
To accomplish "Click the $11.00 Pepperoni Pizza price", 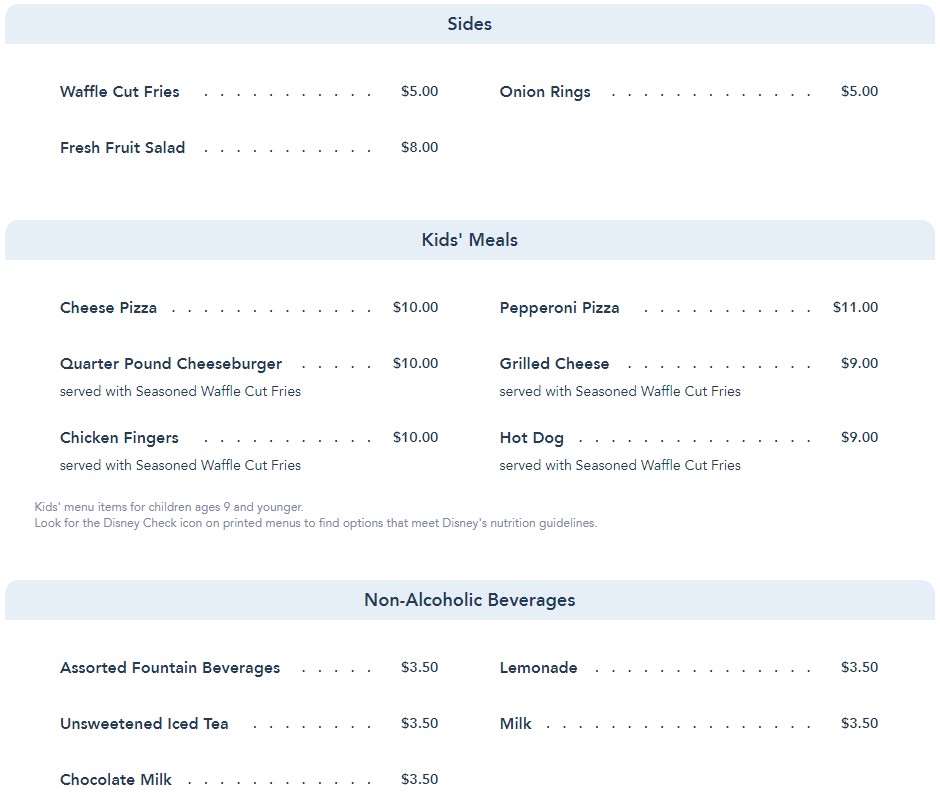I will coord(855,308).
